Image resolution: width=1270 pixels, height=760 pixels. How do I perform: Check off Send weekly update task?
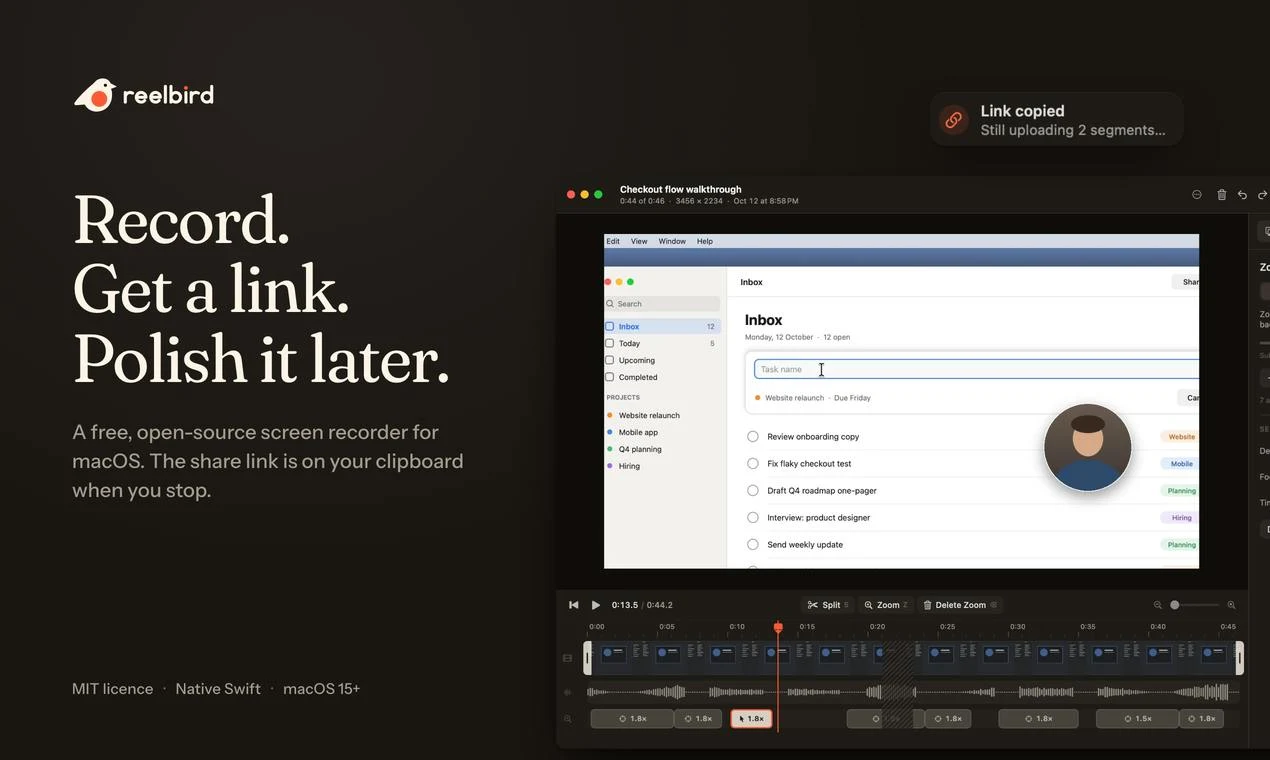click(753, 545)
